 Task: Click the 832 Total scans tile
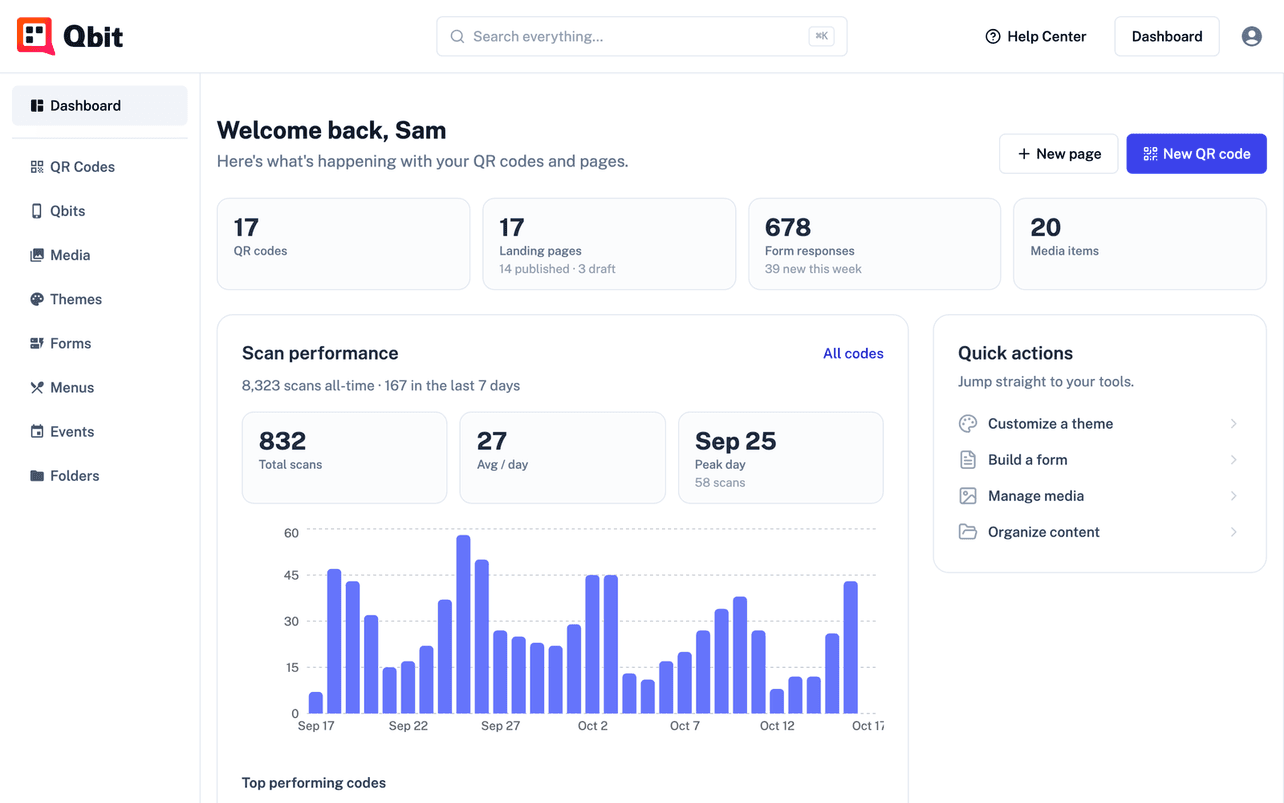point(344,458)
